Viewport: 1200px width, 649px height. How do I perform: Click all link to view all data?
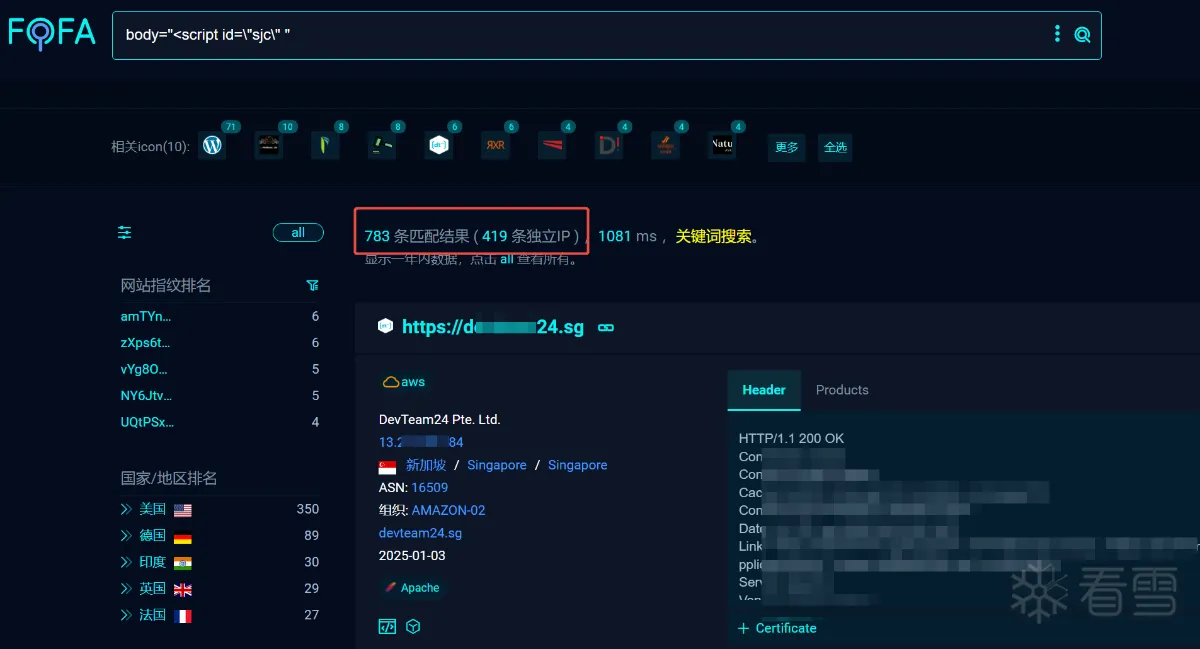pos(507,259)
